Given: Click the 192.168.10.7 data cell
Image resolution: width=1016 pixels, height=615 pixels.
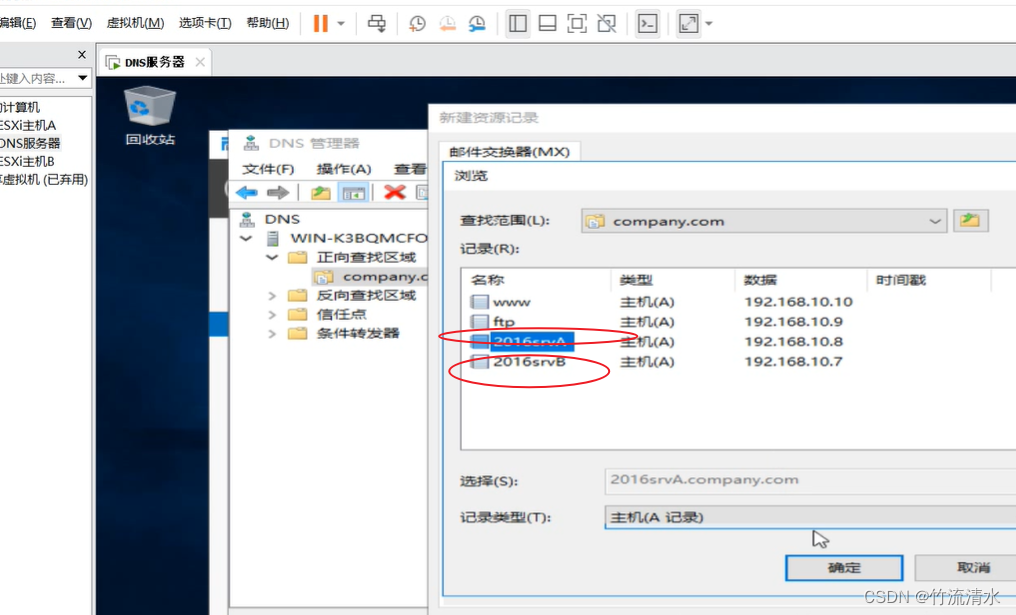Looking at the screenshot, I should point(793,362).
